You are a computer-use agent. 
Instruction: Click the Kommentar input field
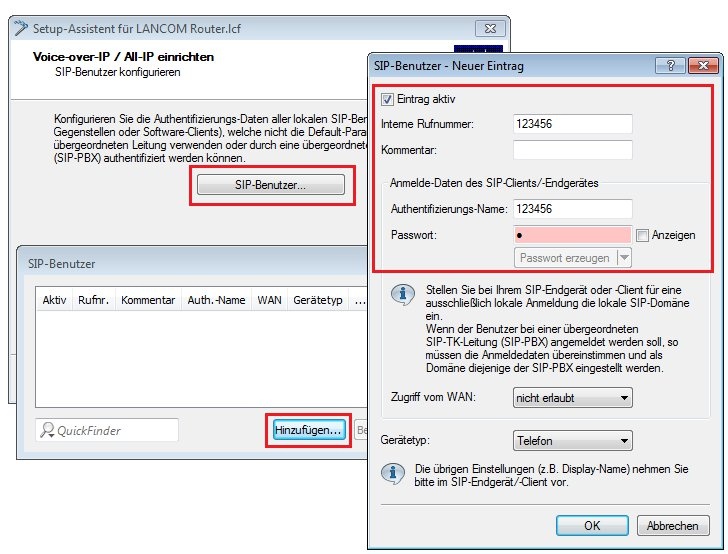click(x=572, y=150)
